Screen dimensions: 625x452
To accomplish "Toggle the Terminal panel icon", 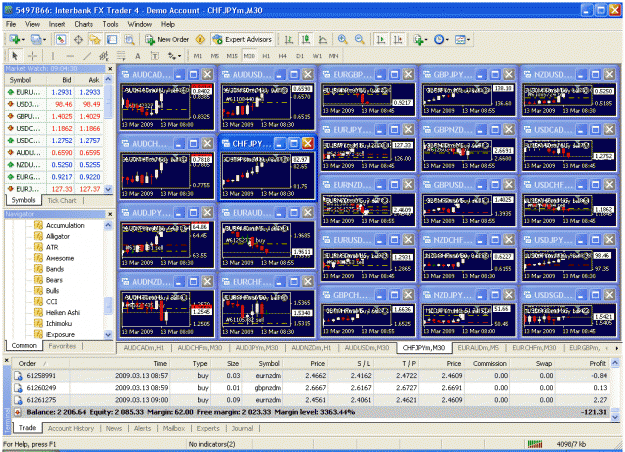I will point(112,39).
